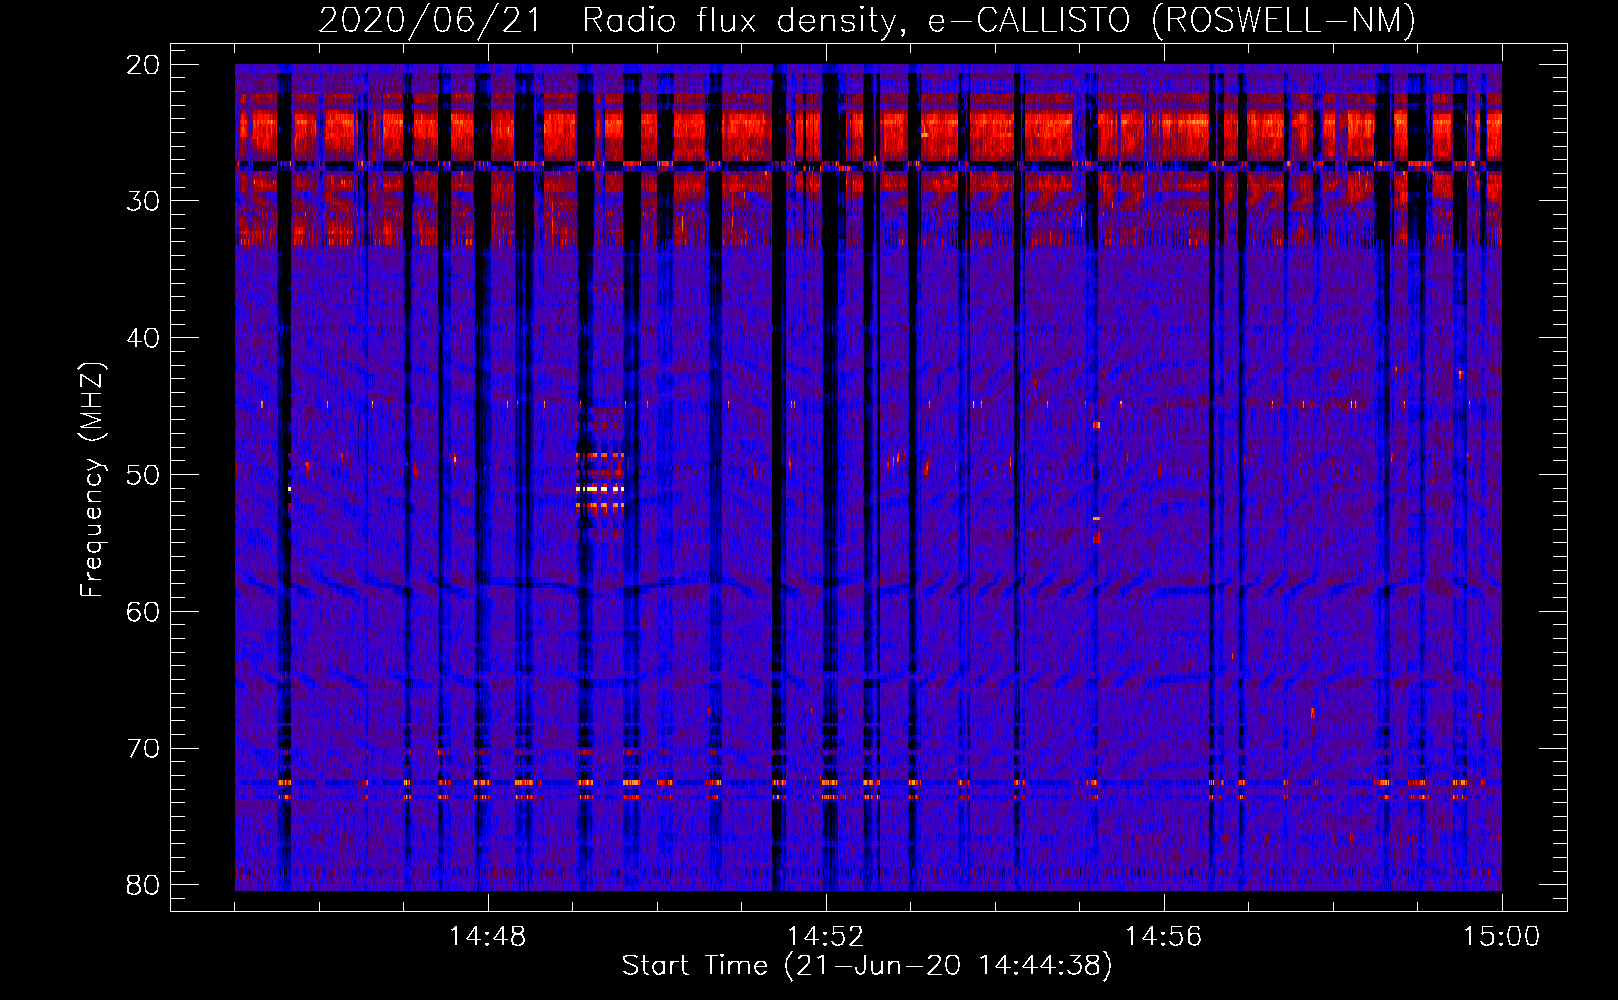Viewport: 1618px width, 1000px height.
Task: Click the 14:52 time tick label
Action: 826,937
